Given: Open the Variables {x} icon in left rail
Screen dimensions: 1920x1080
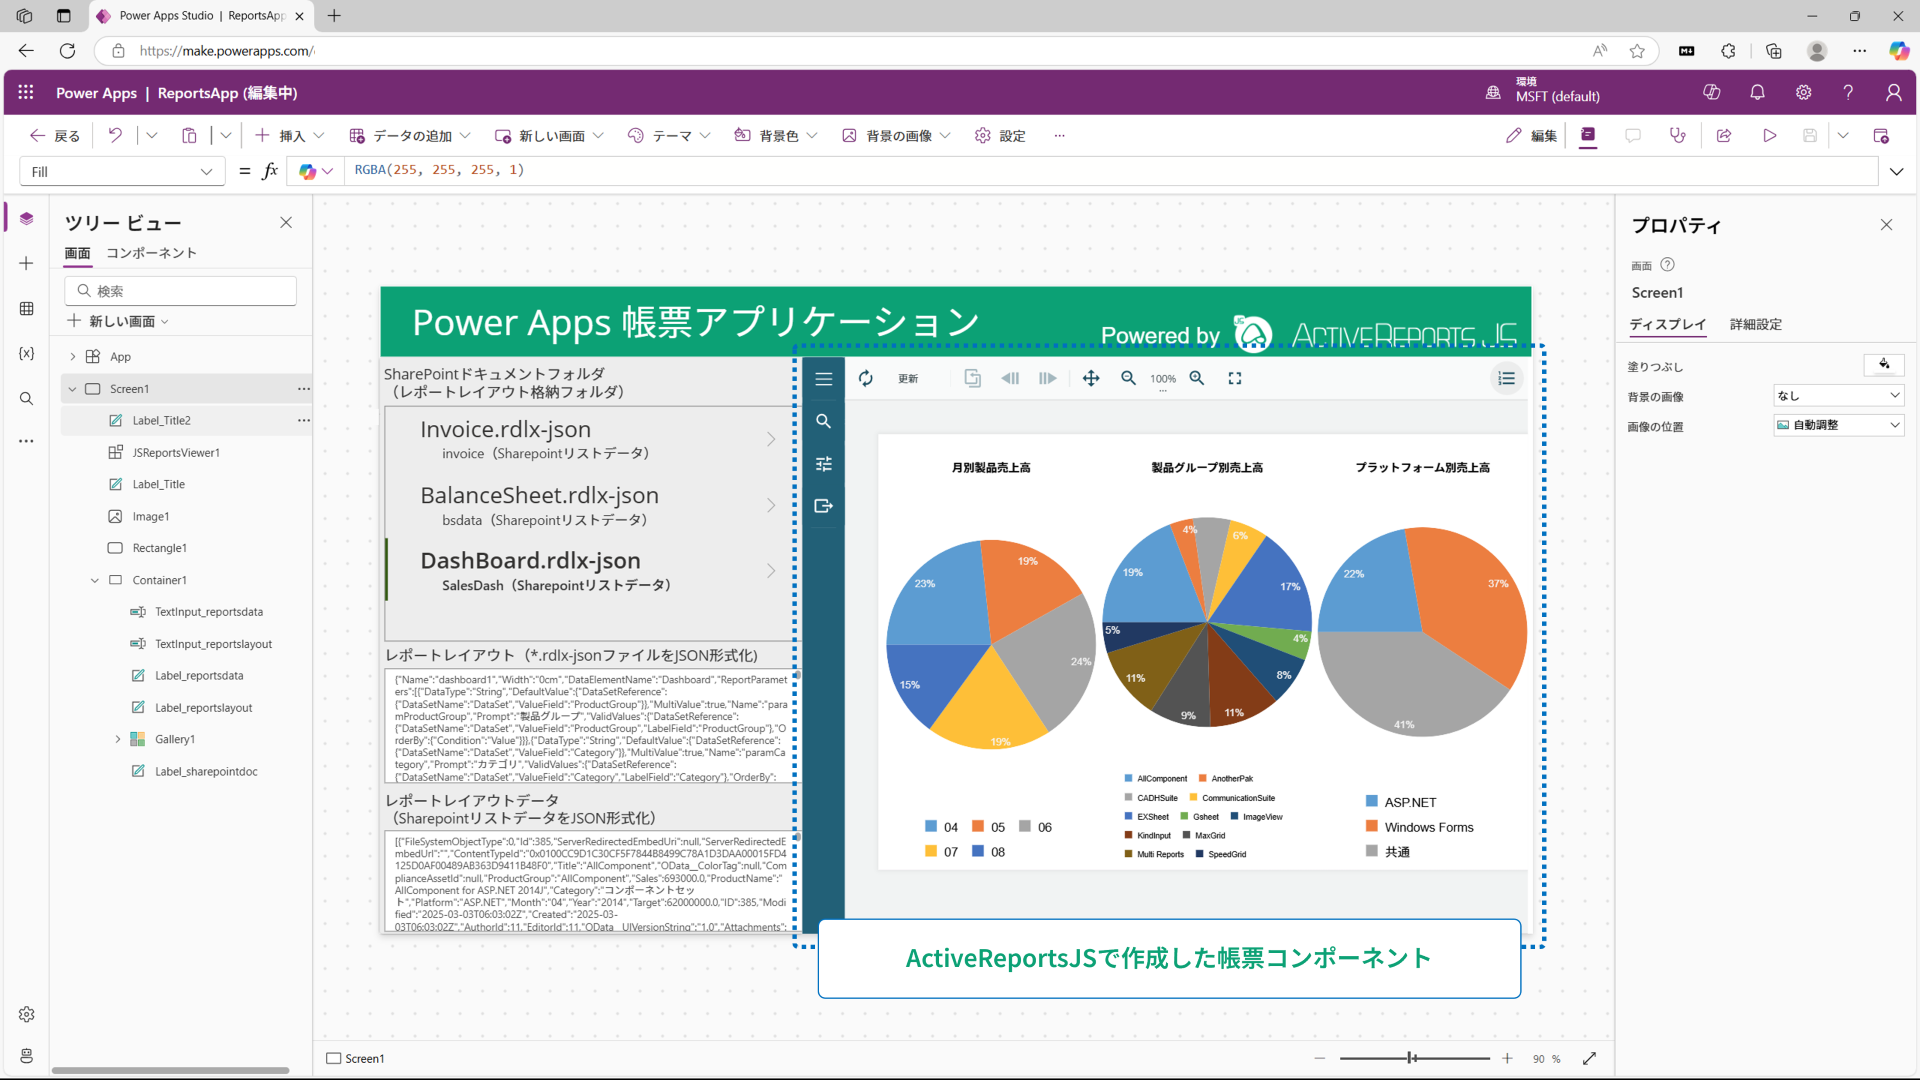Looking at the screenshot, I should tap(27, 353).
